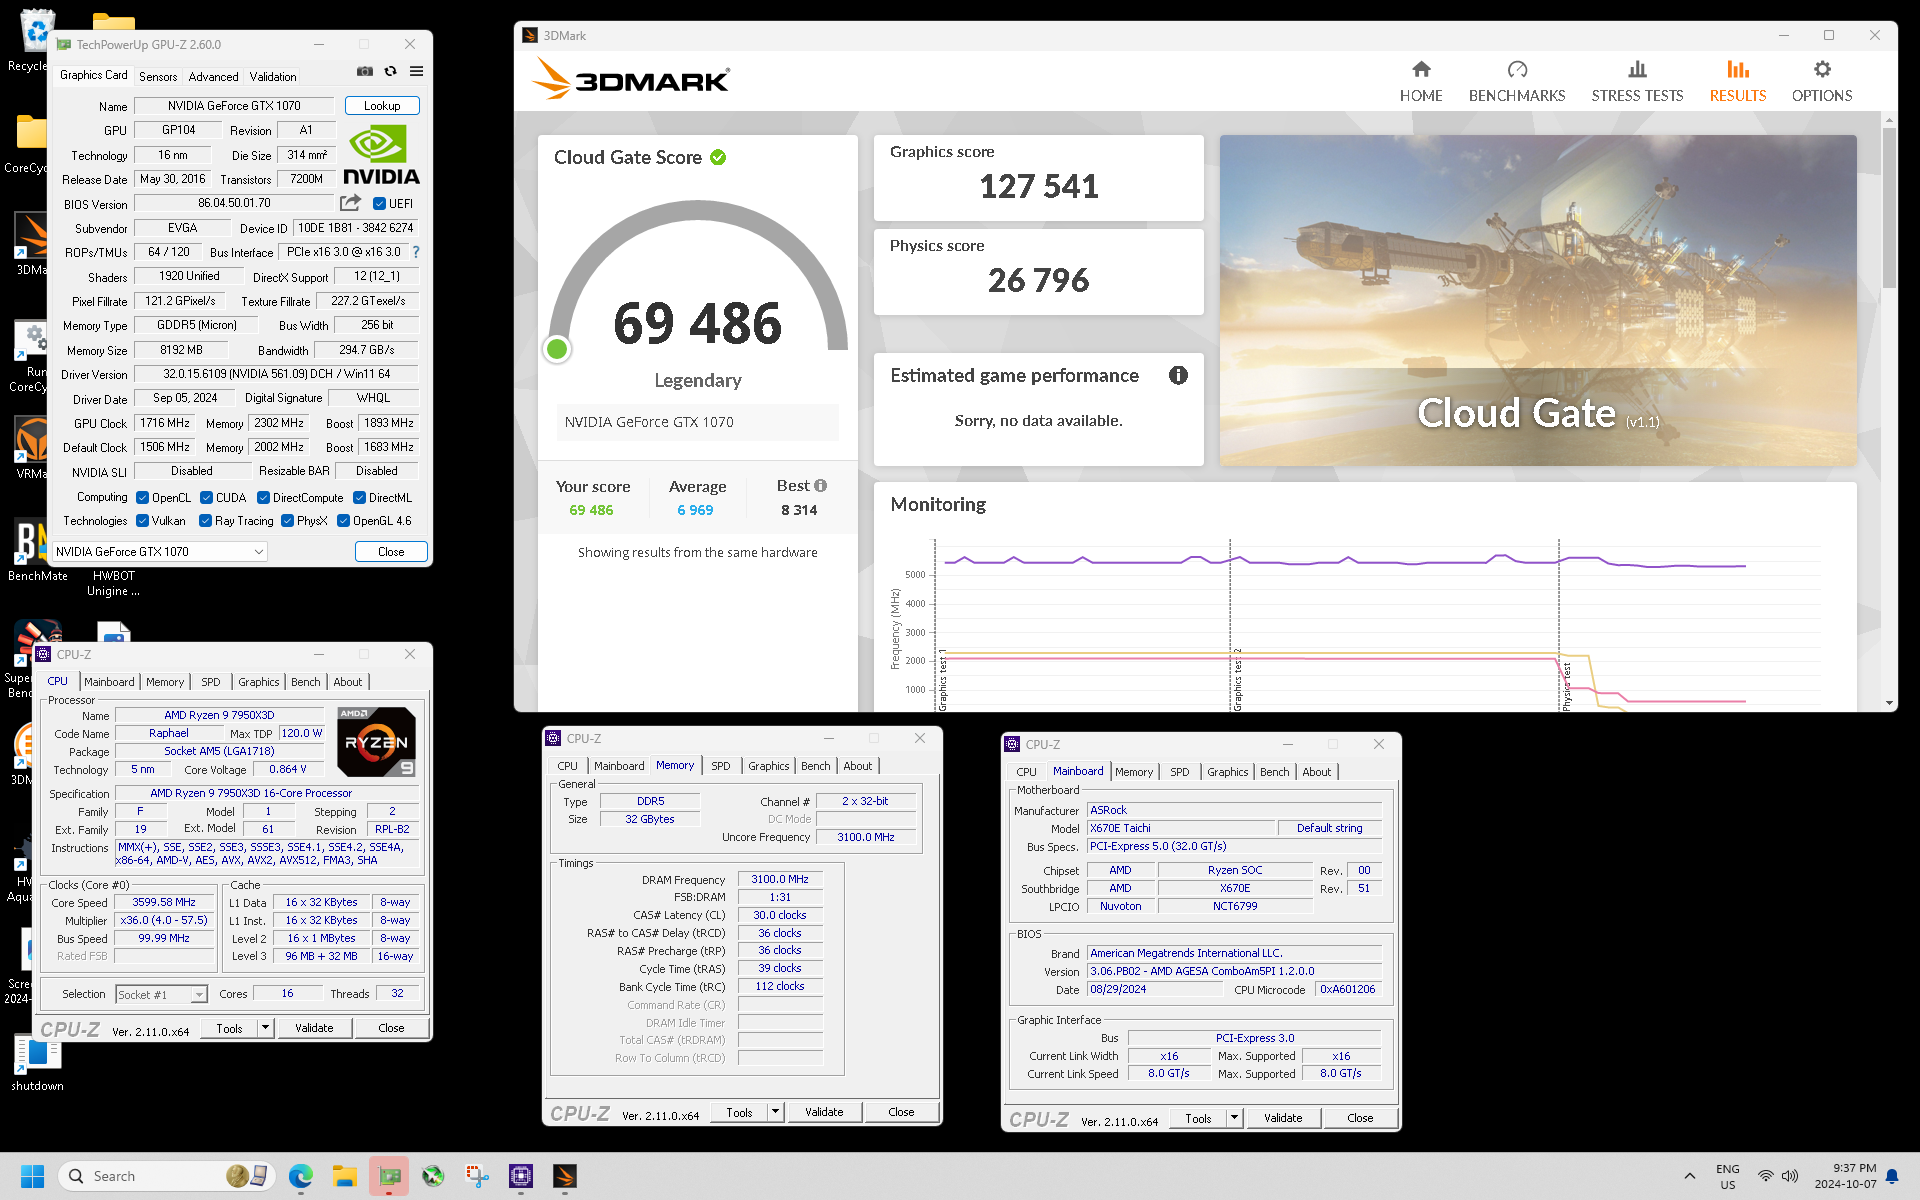Image resolution: width=1920 pixels, height=1200 pixels.
Task: Open the Validation tab in GPU-Z
Action: pos(273,77)
